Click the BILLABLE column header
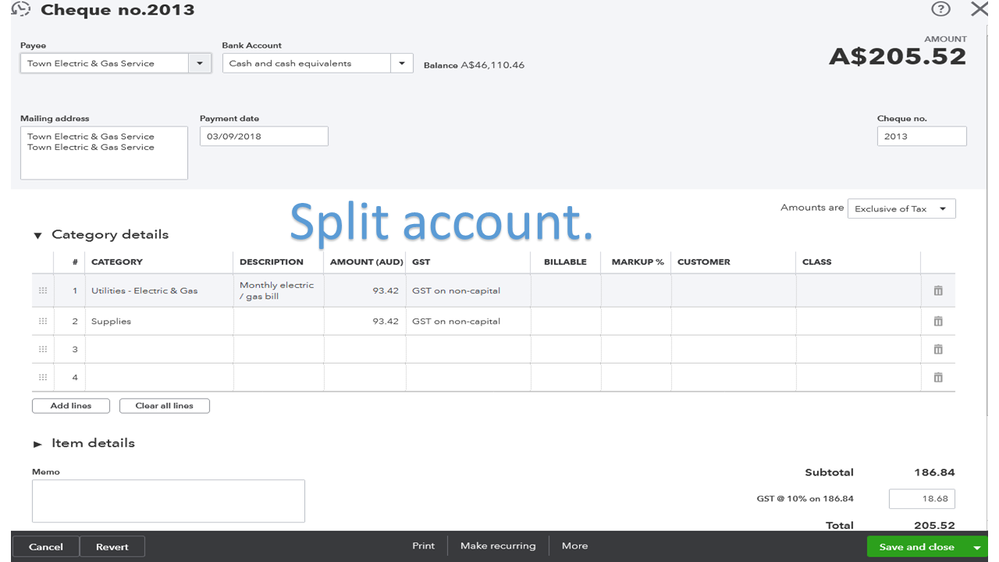Viewport: 999px width, 562px height. pos(565,262)
